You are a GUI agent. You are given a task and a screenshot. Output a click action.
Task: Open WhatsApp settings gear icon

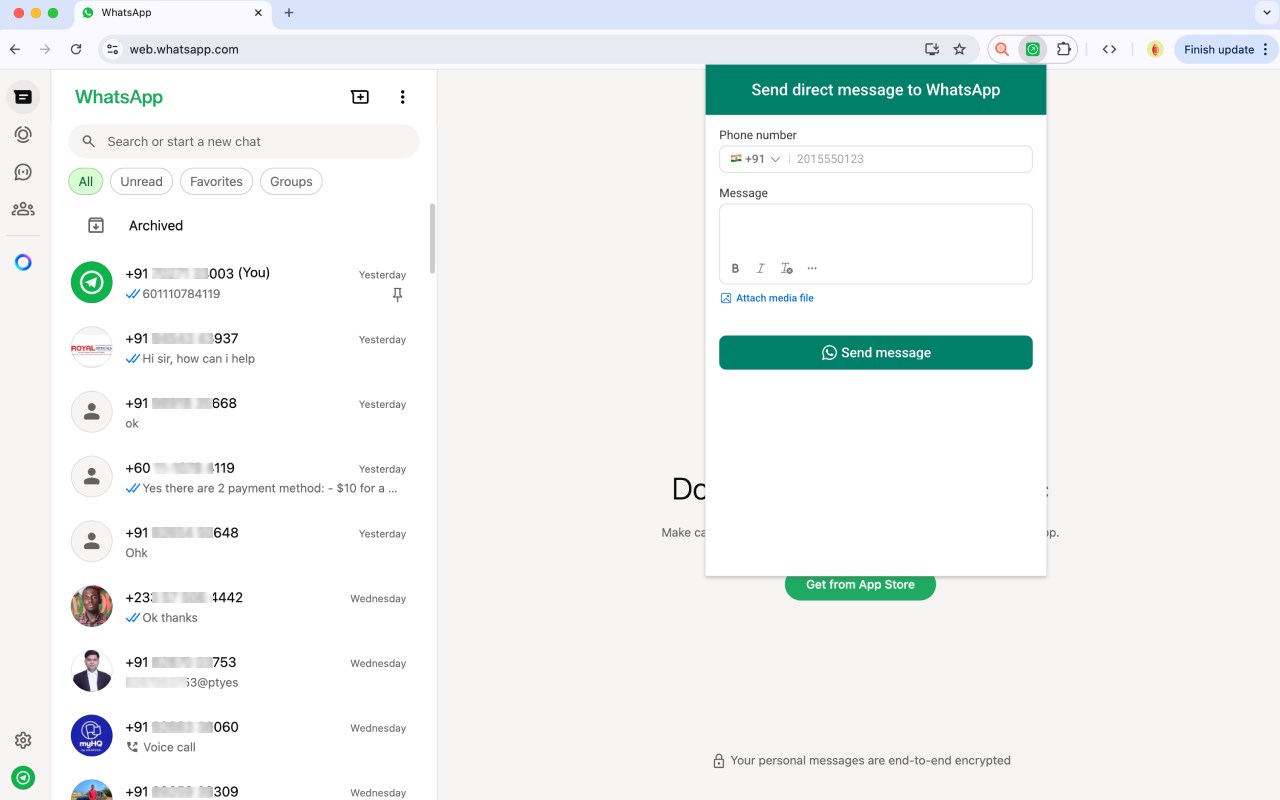pyautogui.click(x=23, y=740)
